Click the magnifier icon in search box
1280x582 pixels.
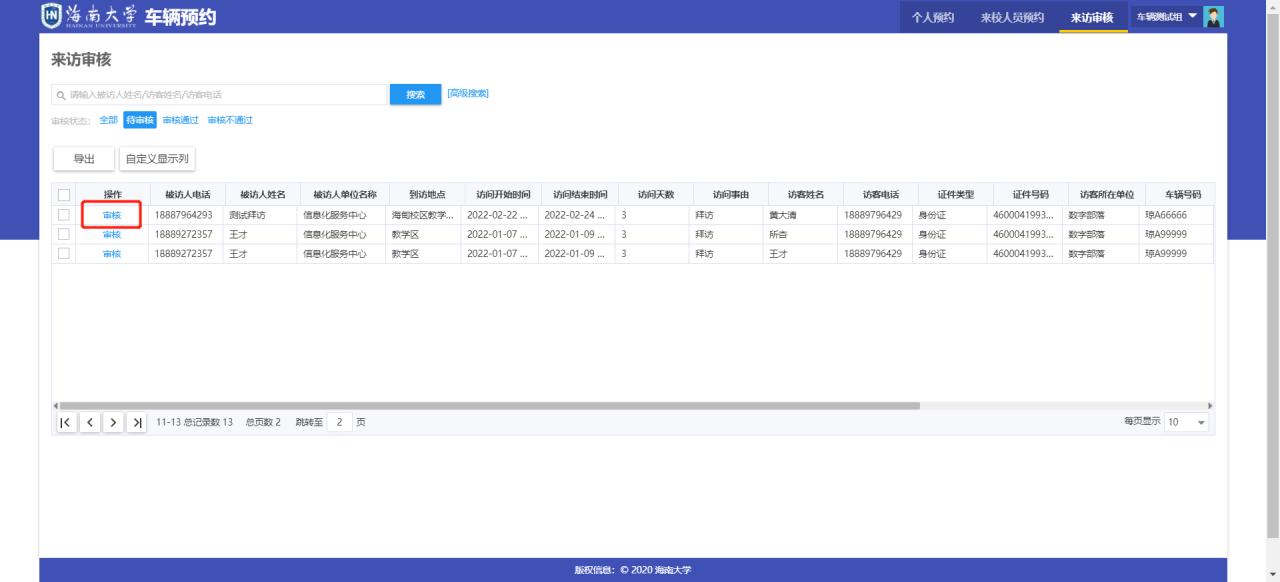(60, 95)
